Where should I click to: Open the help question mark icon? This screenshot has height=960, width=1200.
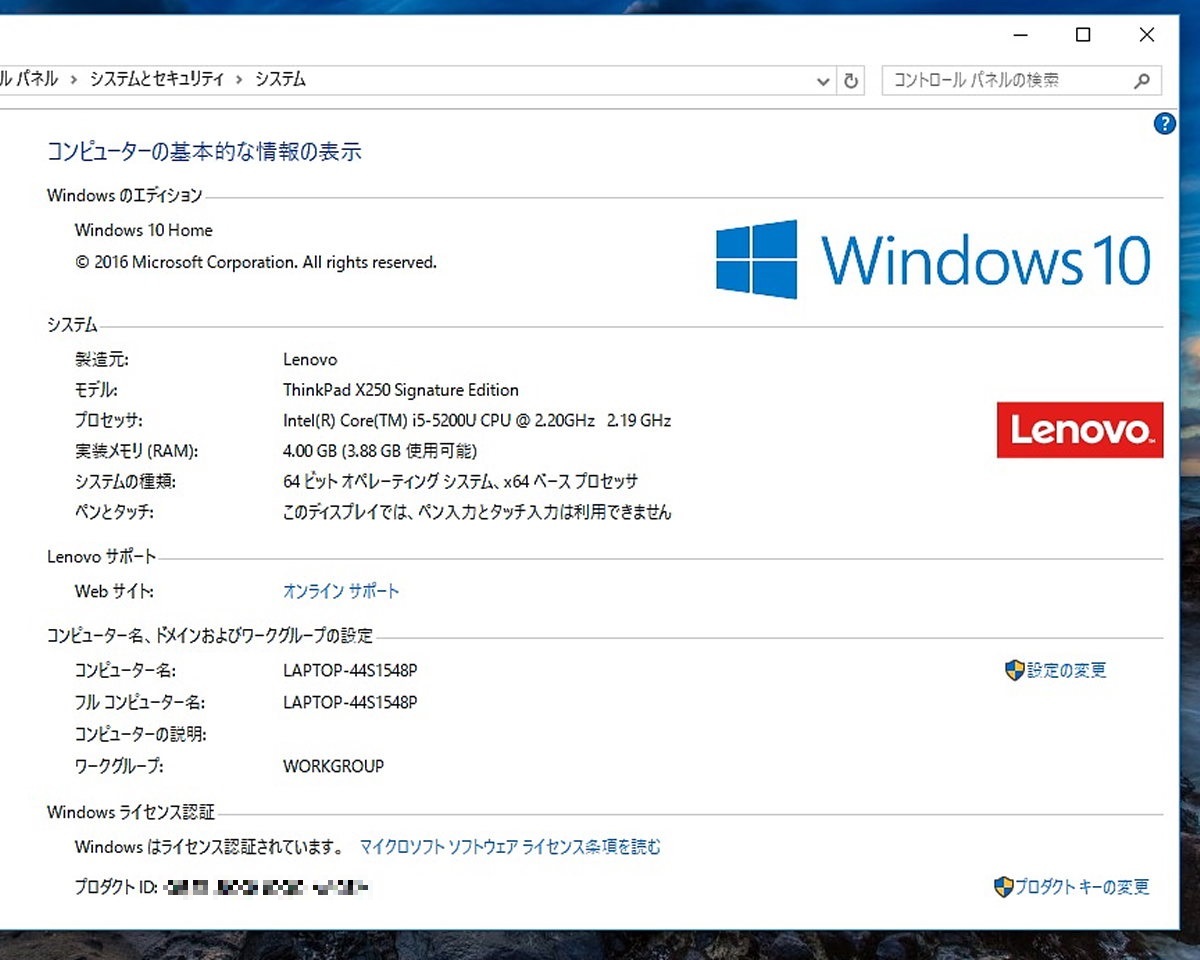coord(1164,124)
